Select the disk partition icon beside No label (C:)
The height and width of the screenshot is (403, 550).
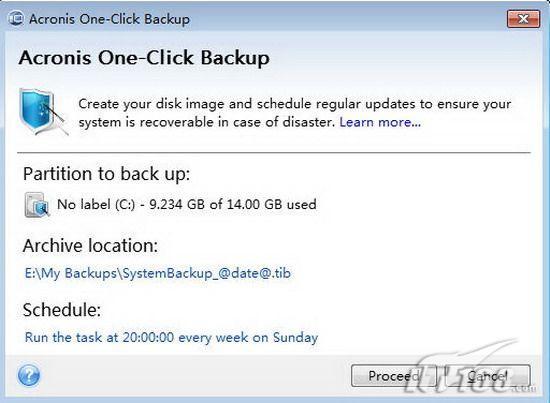pos(37,205)
